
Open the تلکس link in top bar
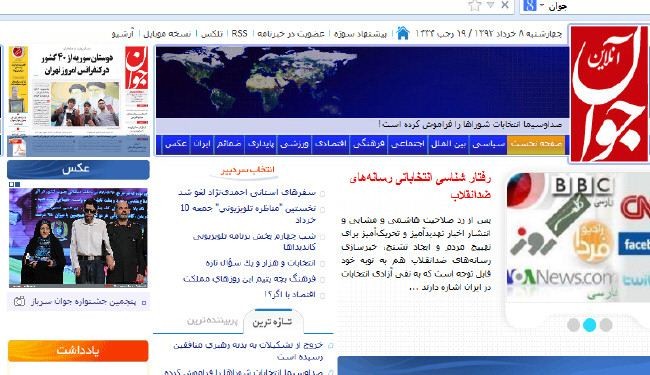(x=212, y=34)
